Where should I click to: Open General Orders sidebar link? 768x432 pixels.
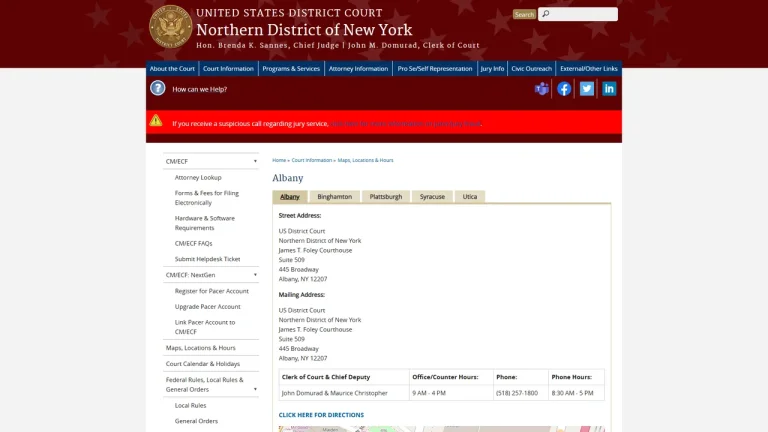pyautogui.click(x=196, y=421)
